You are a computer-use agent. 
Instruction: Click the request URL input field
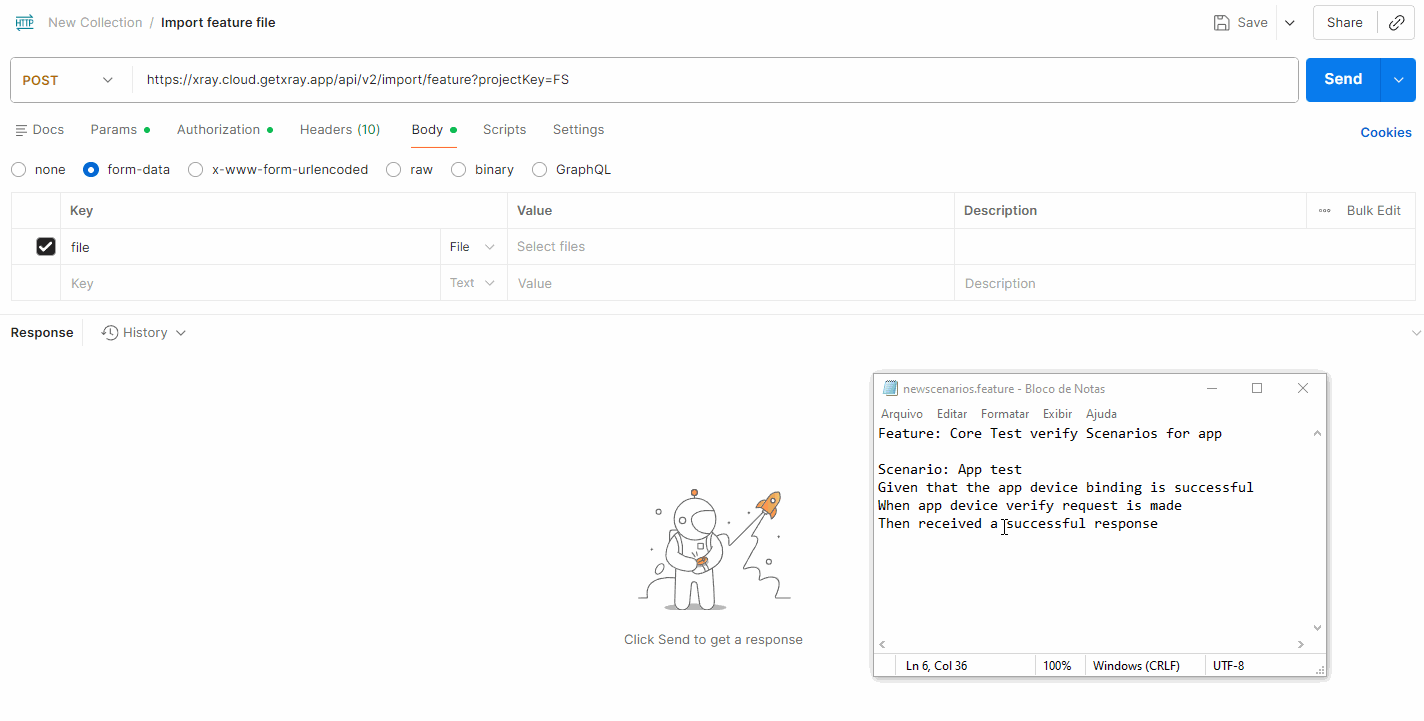coord(700,80)
